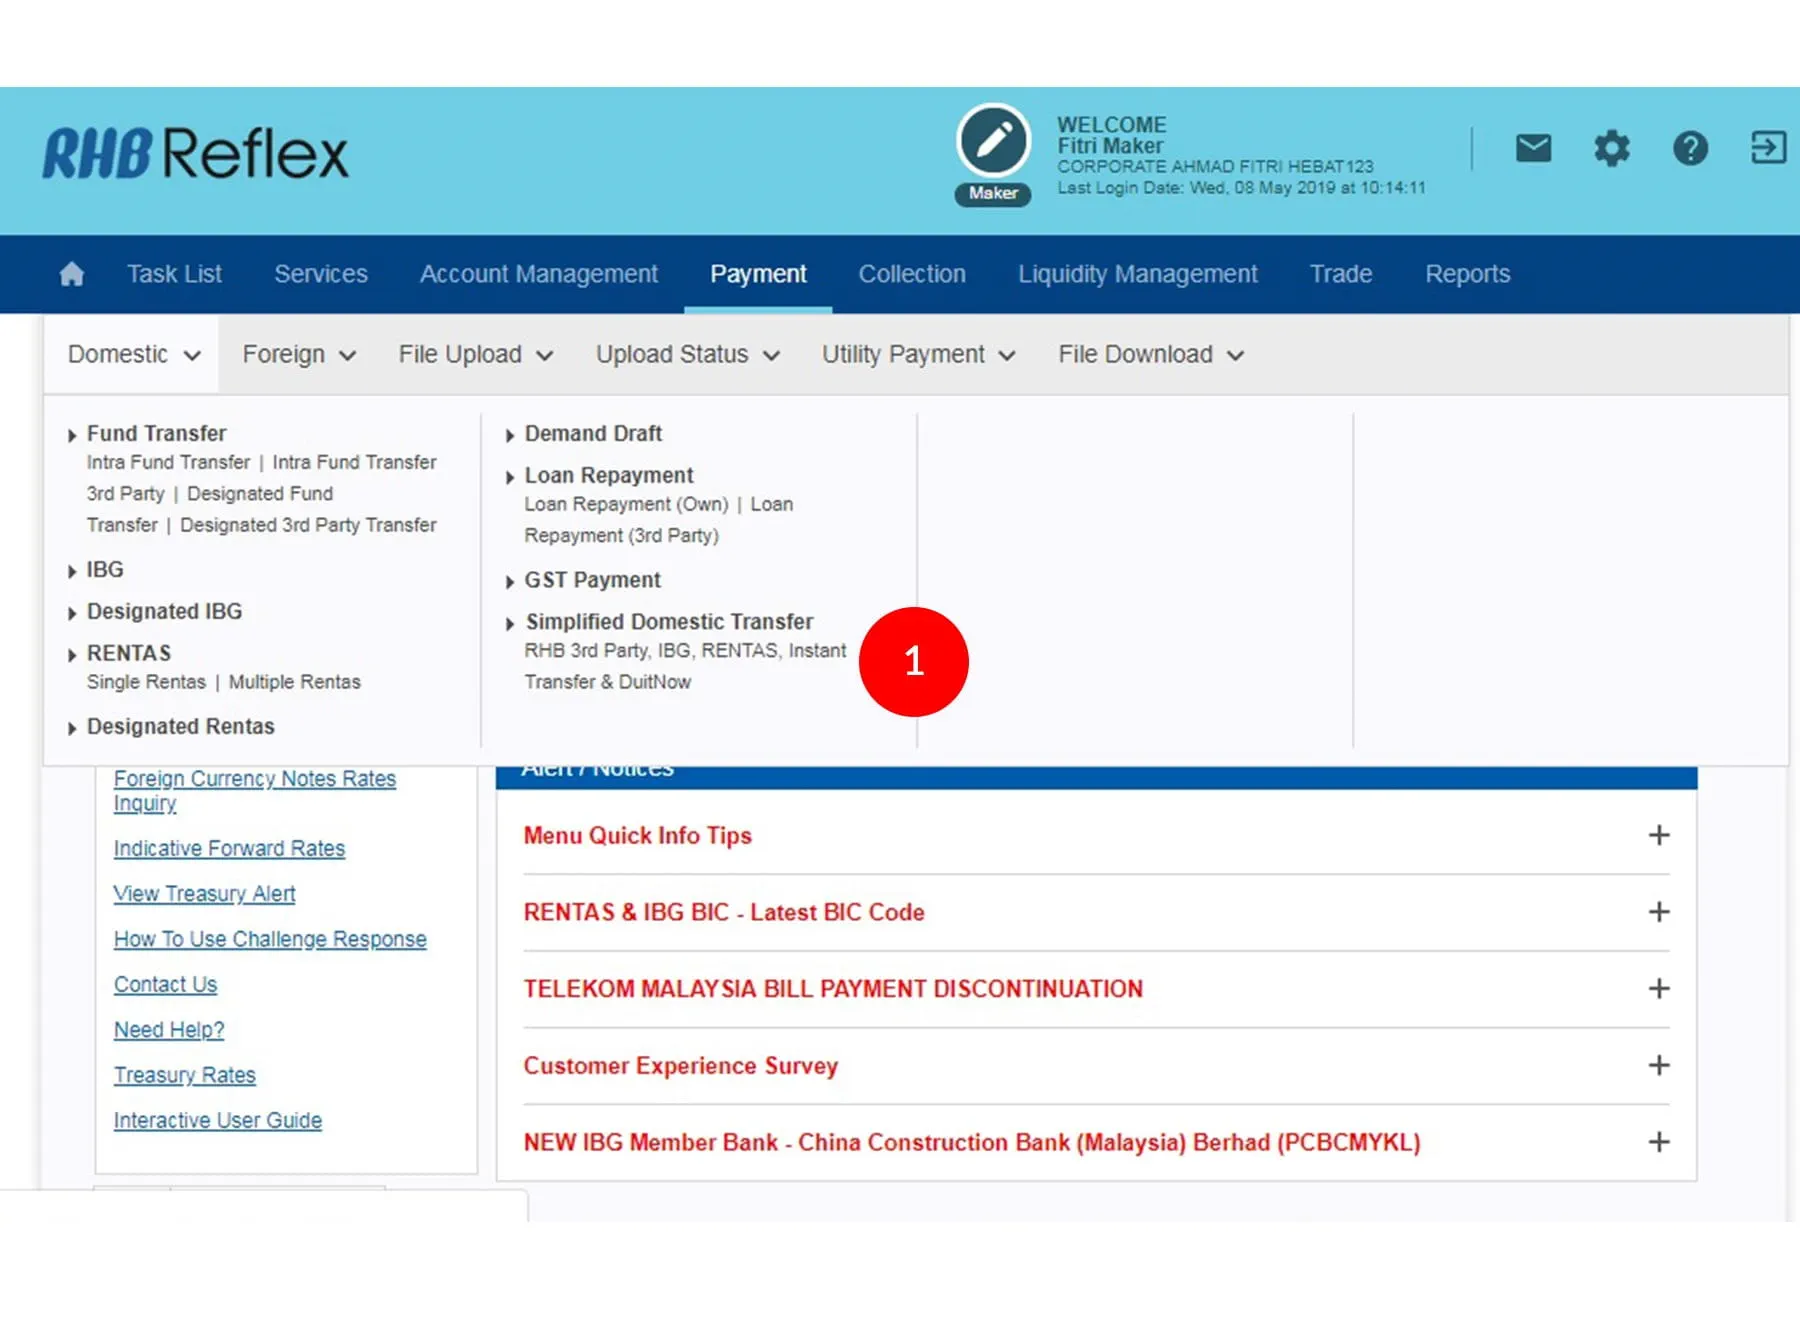Open the Foreign dropdown menu
Image resolution: width=1800 pixels, height=1320 pixels.
298,355
